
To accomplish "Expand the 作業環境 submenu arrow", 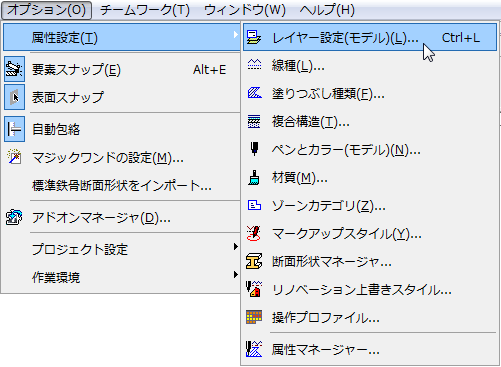I will click(235, 275).
